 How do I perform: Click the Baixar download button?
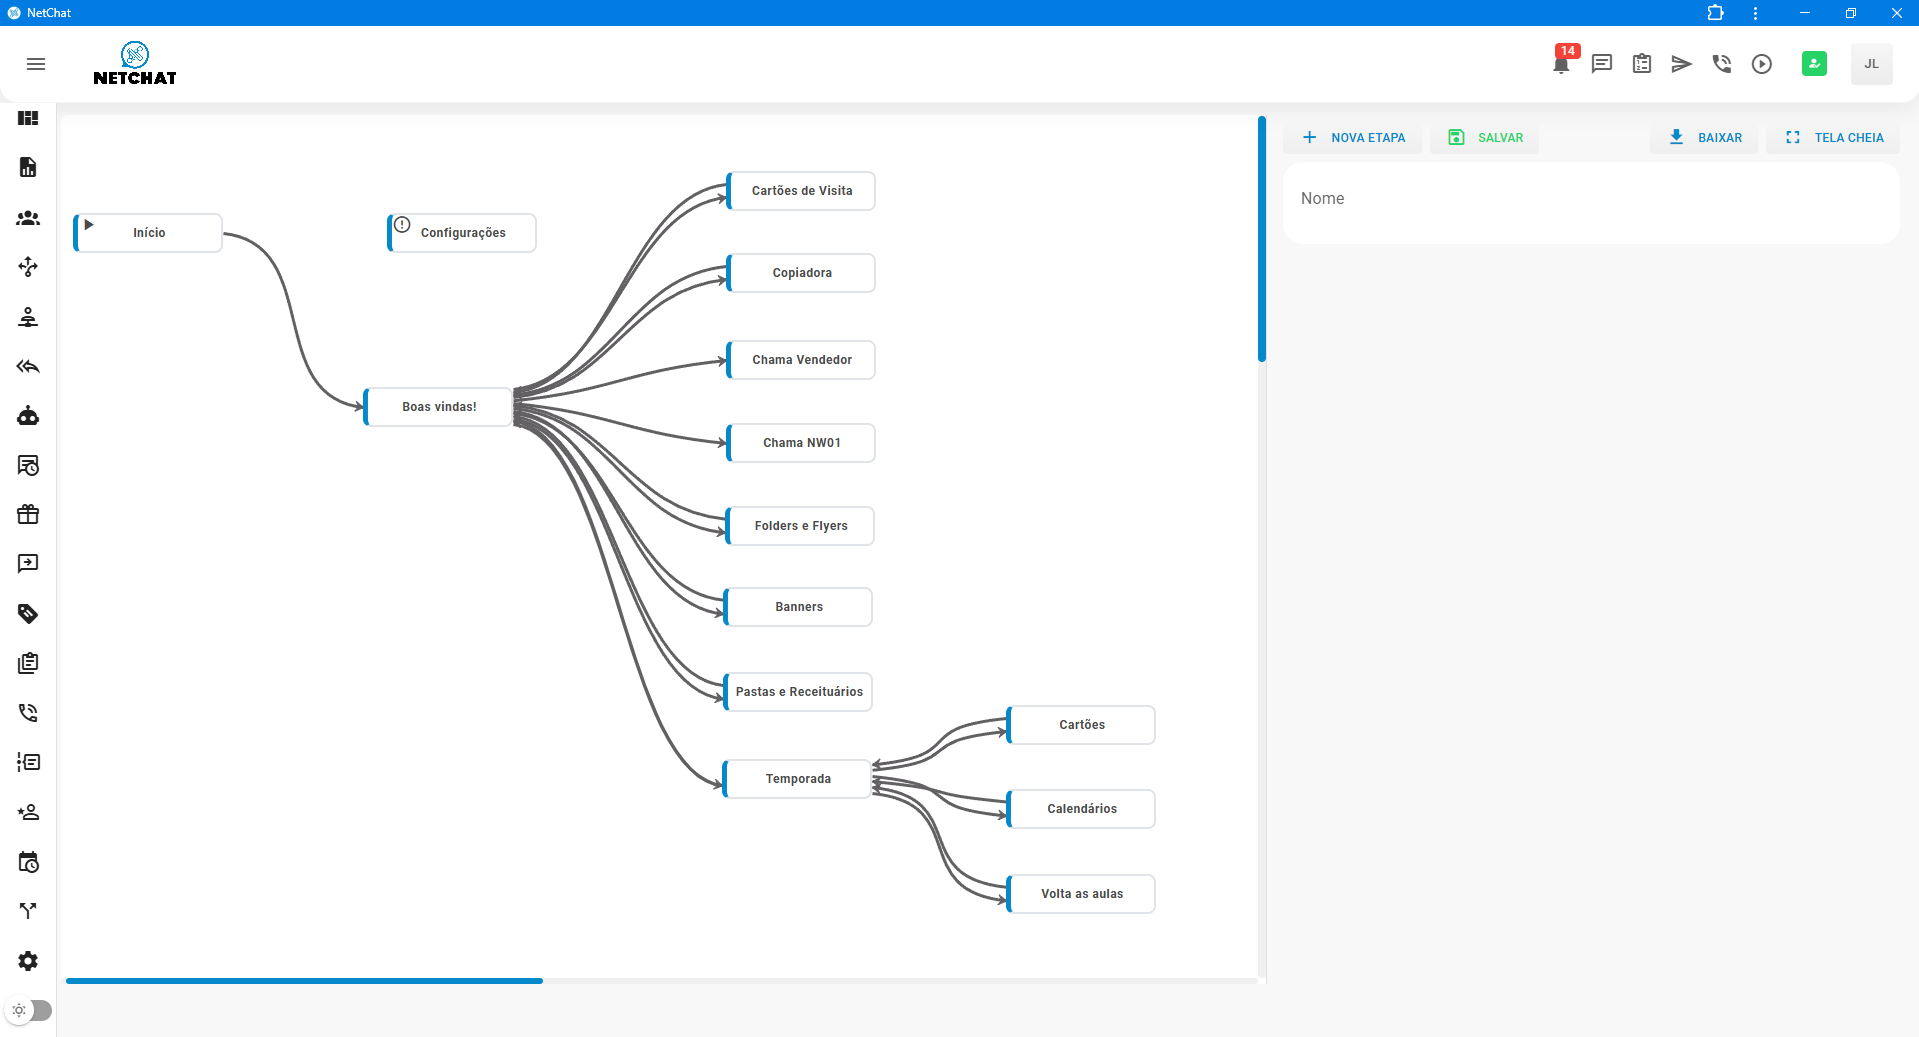pyautogui.click(x=1705, y=138)
